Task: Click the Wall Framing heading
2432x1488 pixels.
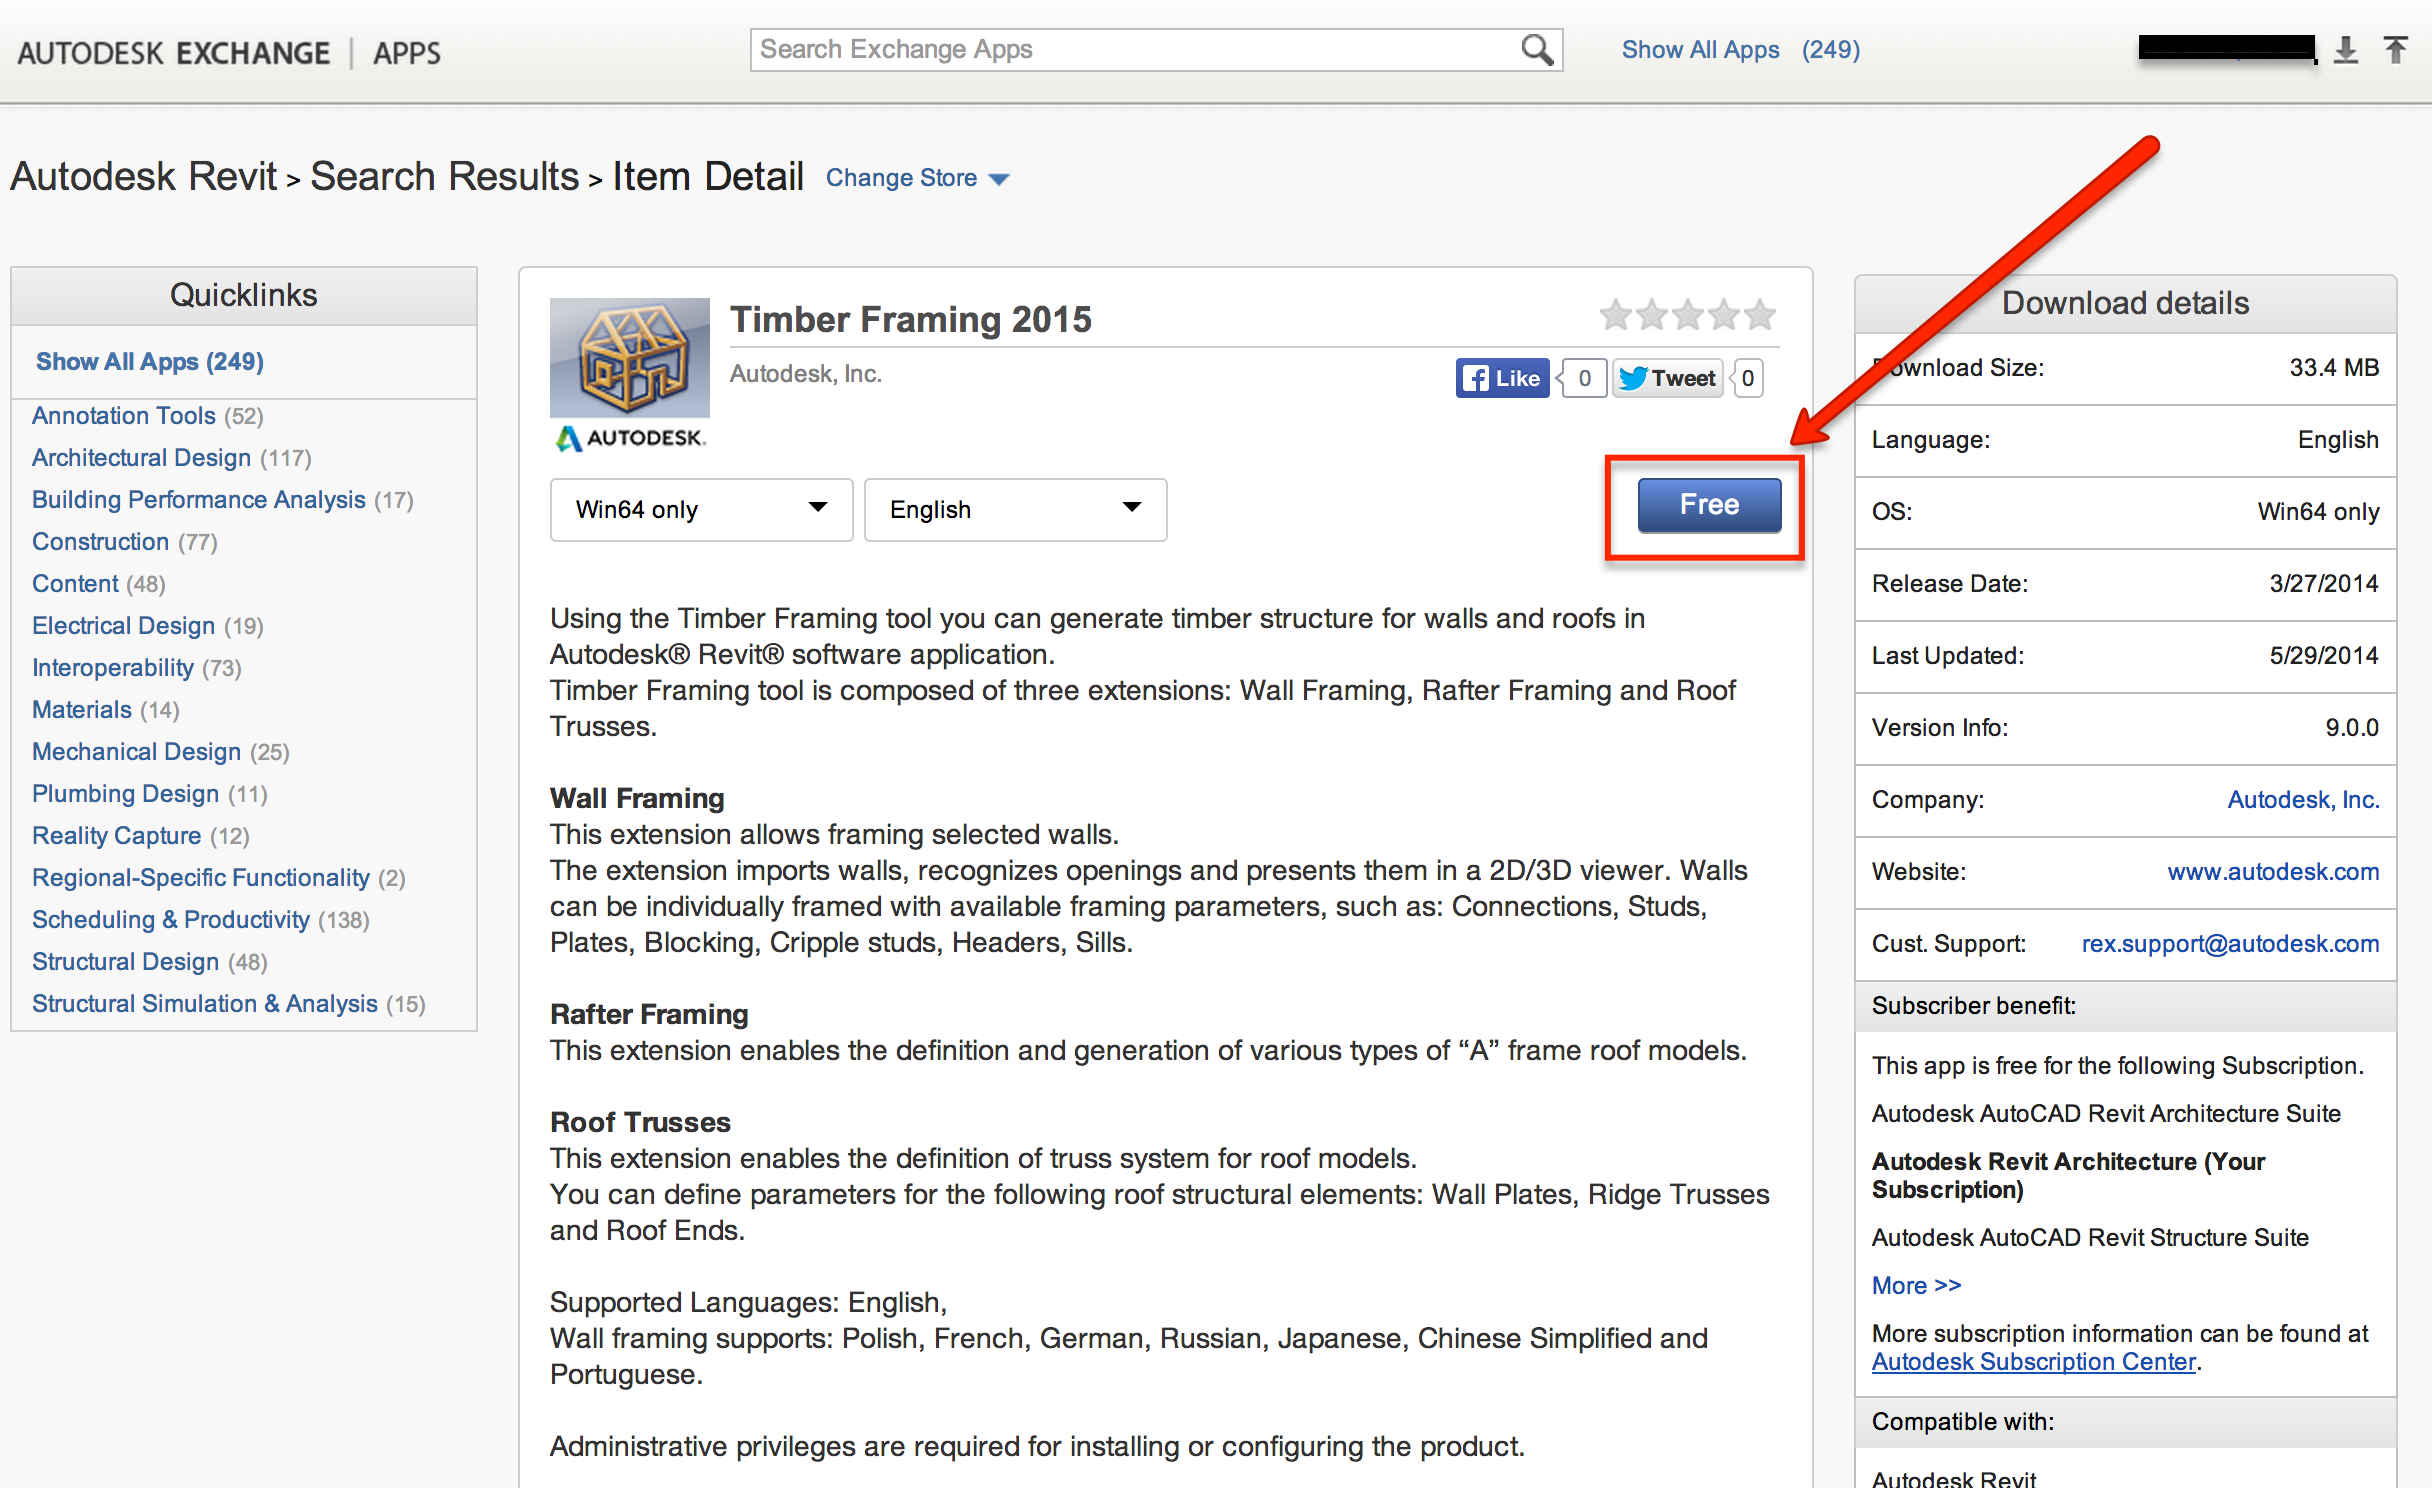Action: pyautogui.click(x=637, y=798)
